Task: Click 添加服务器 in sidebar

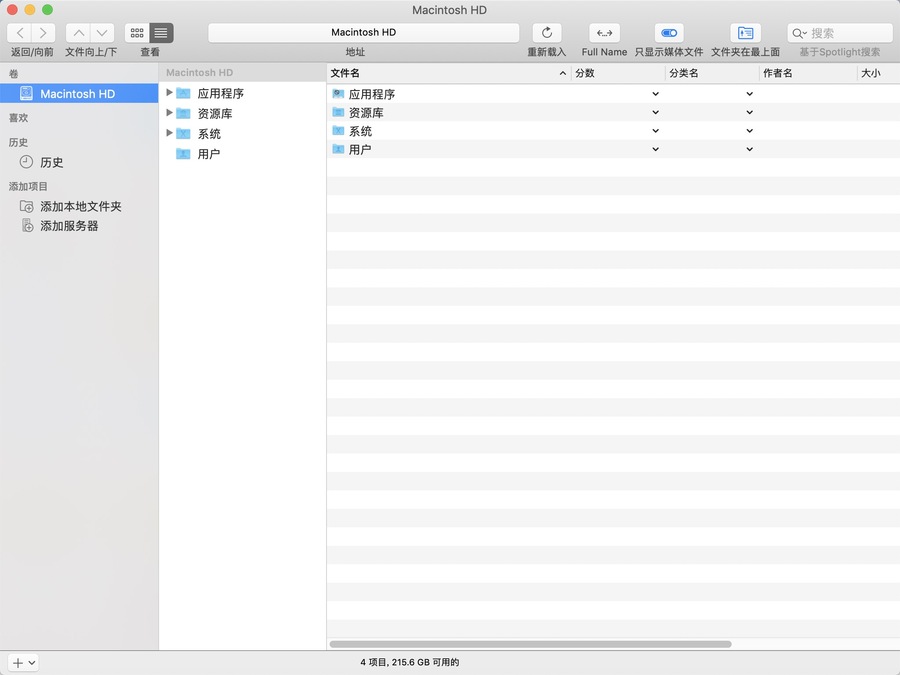Action: tap(69, 226)
